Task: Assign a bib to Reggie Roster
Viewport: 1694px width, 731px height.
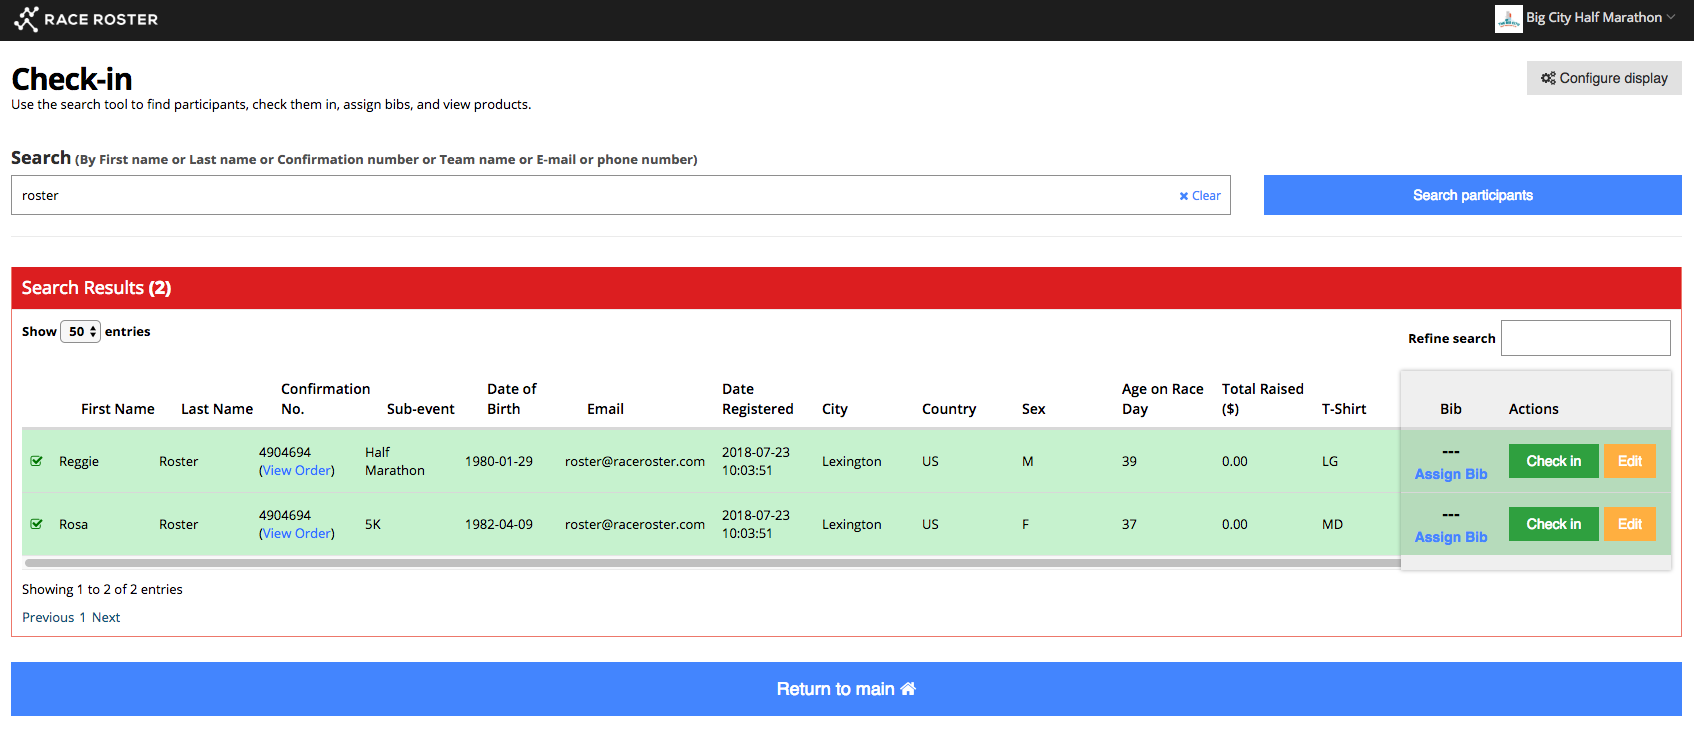Action: (1450, 474)
